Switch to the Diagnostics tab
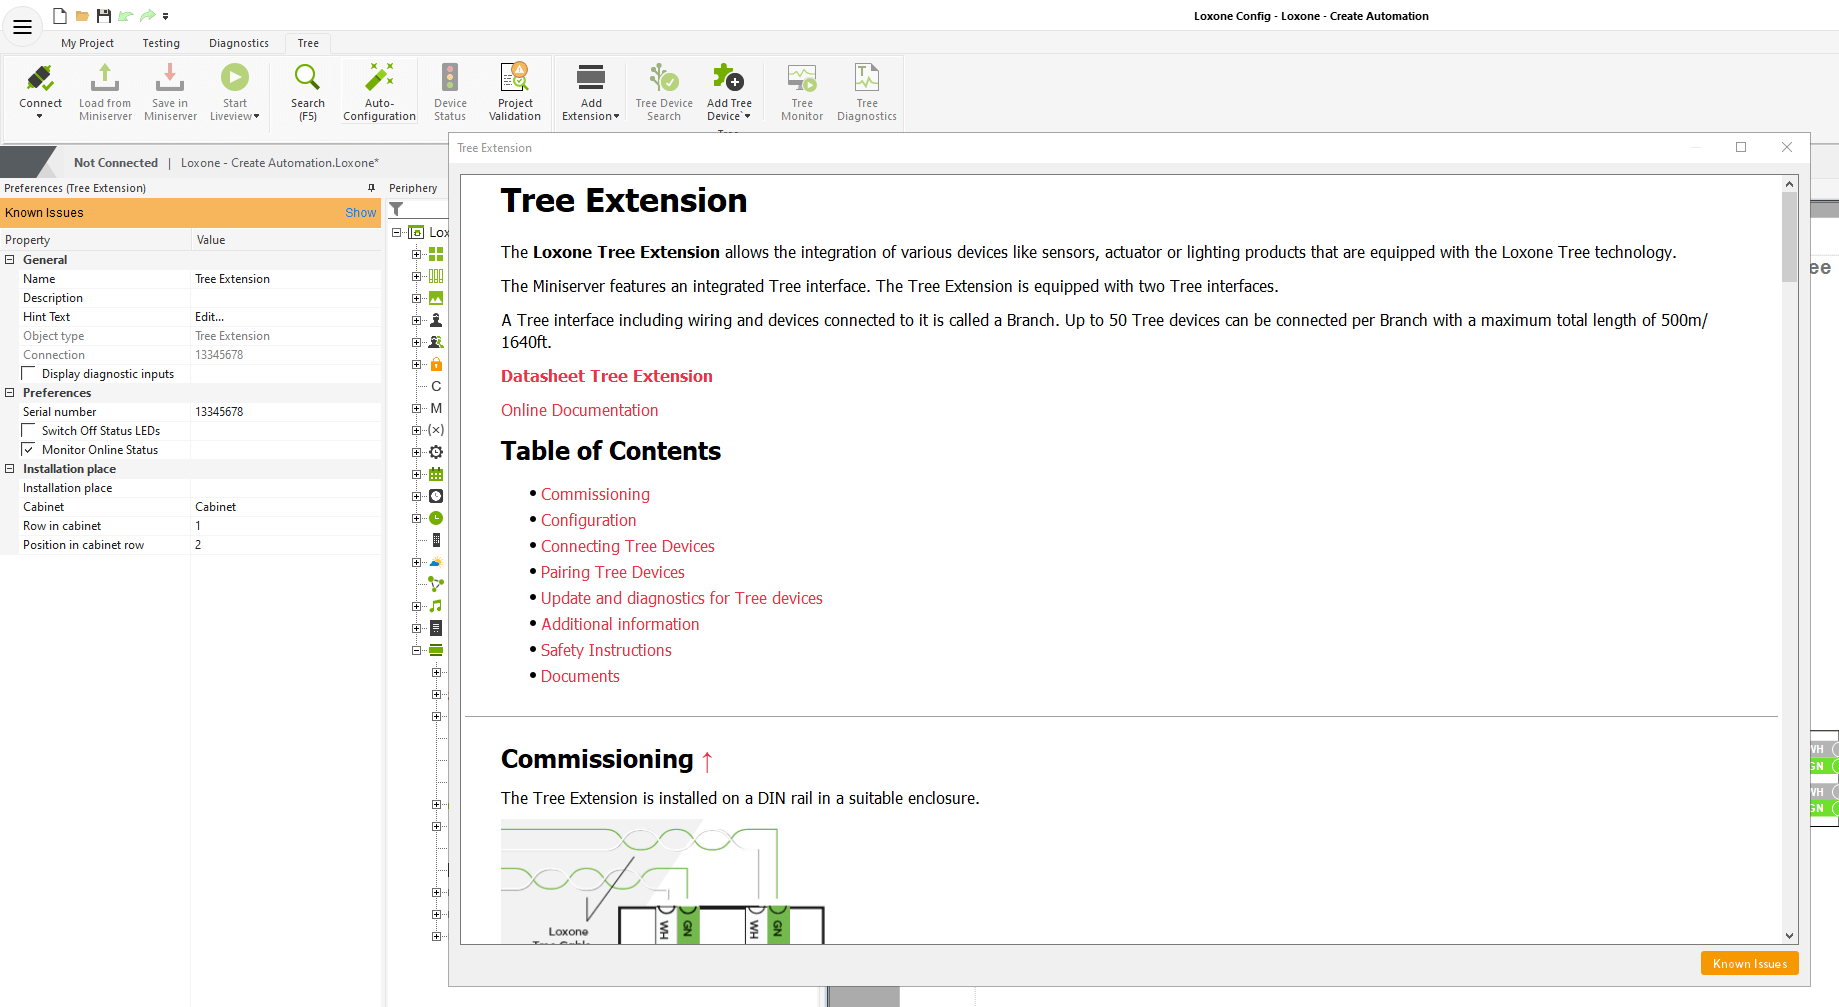This screenshot has height=1007, width=1839. [238, 43]
